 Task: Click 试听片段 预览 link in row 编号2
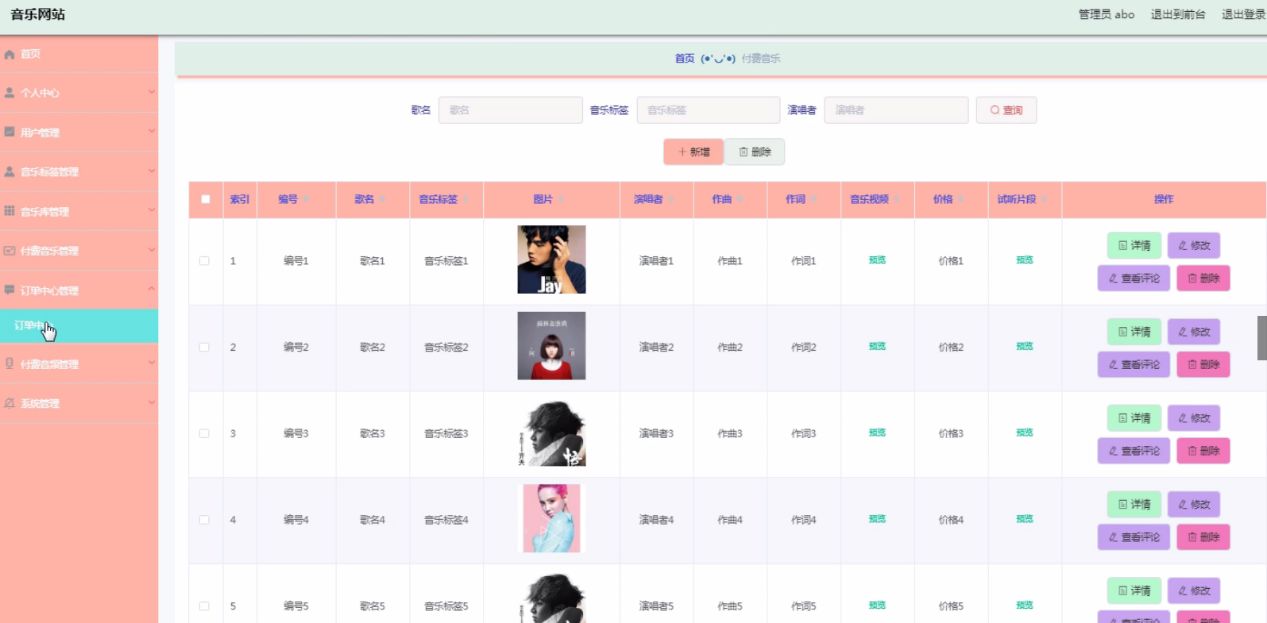point(1025,346)
